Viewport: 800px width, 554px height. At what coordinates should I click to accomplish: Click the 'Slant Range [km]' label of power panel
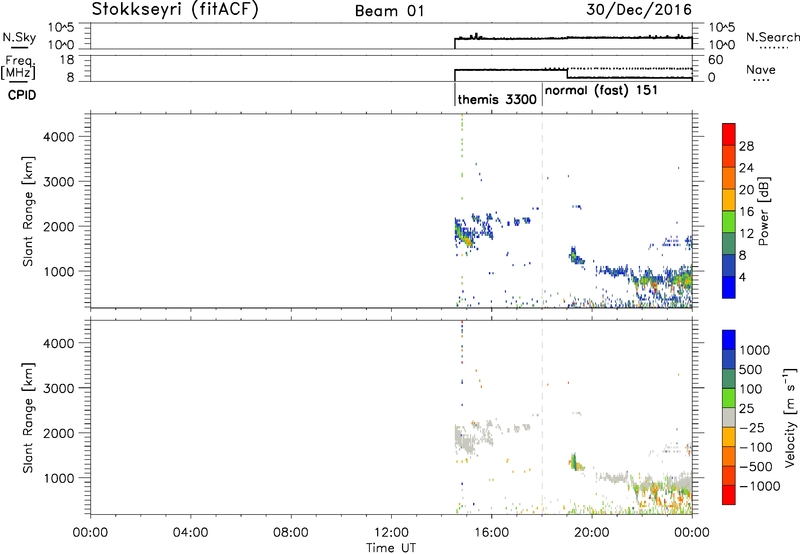[x=28, y=211]
